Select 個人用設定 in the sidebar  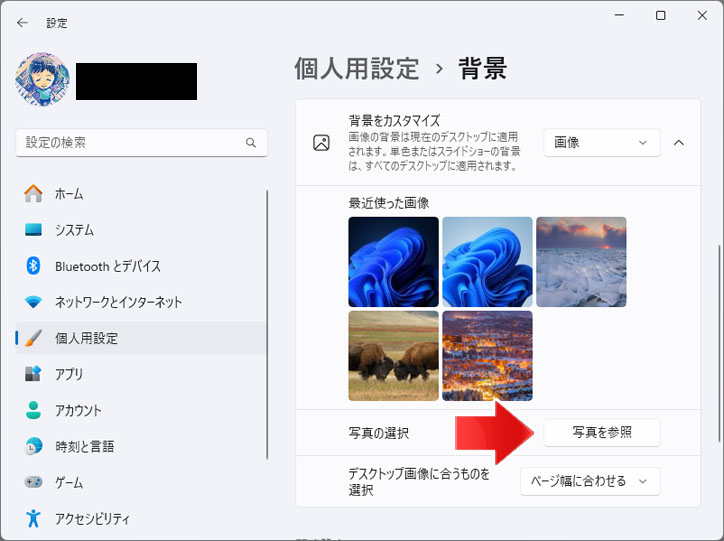pyautogui.click(x=141, y=338)
